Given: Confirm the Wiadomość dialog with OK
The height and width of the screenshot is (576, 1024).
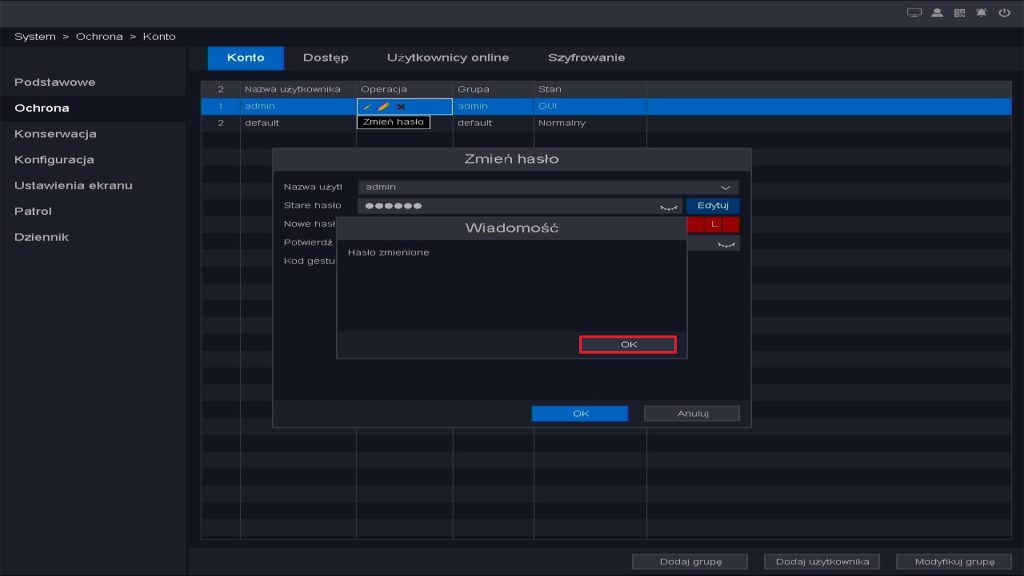Looking at the screenshot, I should point(628,344).
